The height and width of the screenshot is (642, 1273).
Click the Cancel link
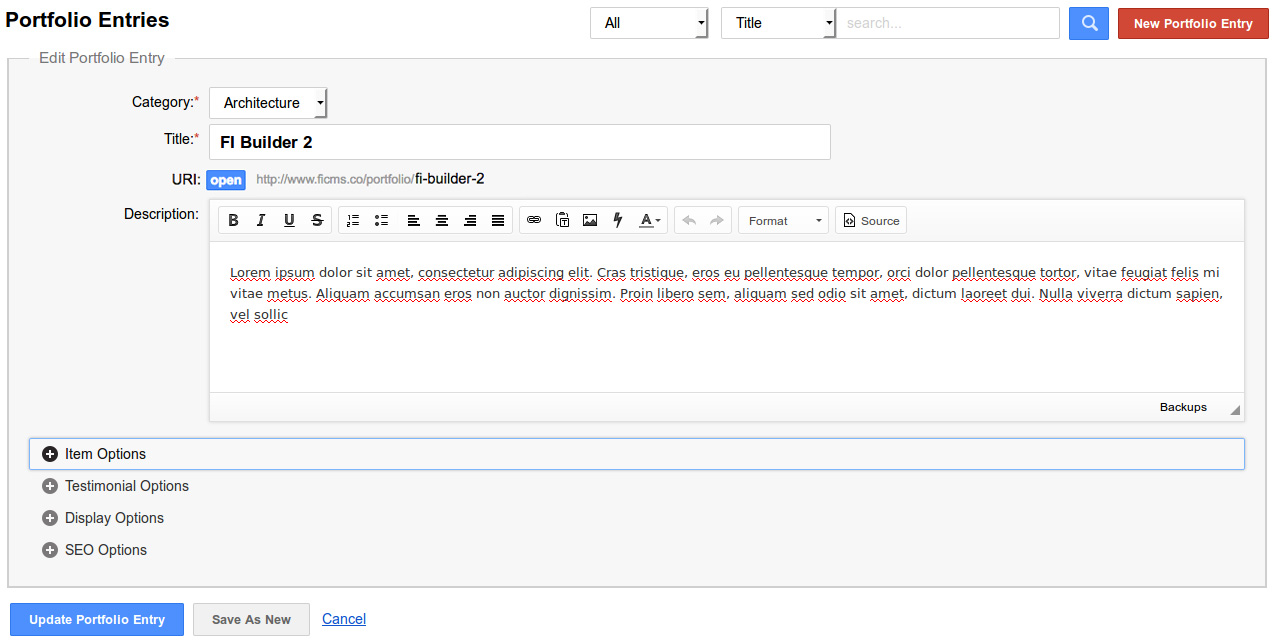(x=344, y=620)
